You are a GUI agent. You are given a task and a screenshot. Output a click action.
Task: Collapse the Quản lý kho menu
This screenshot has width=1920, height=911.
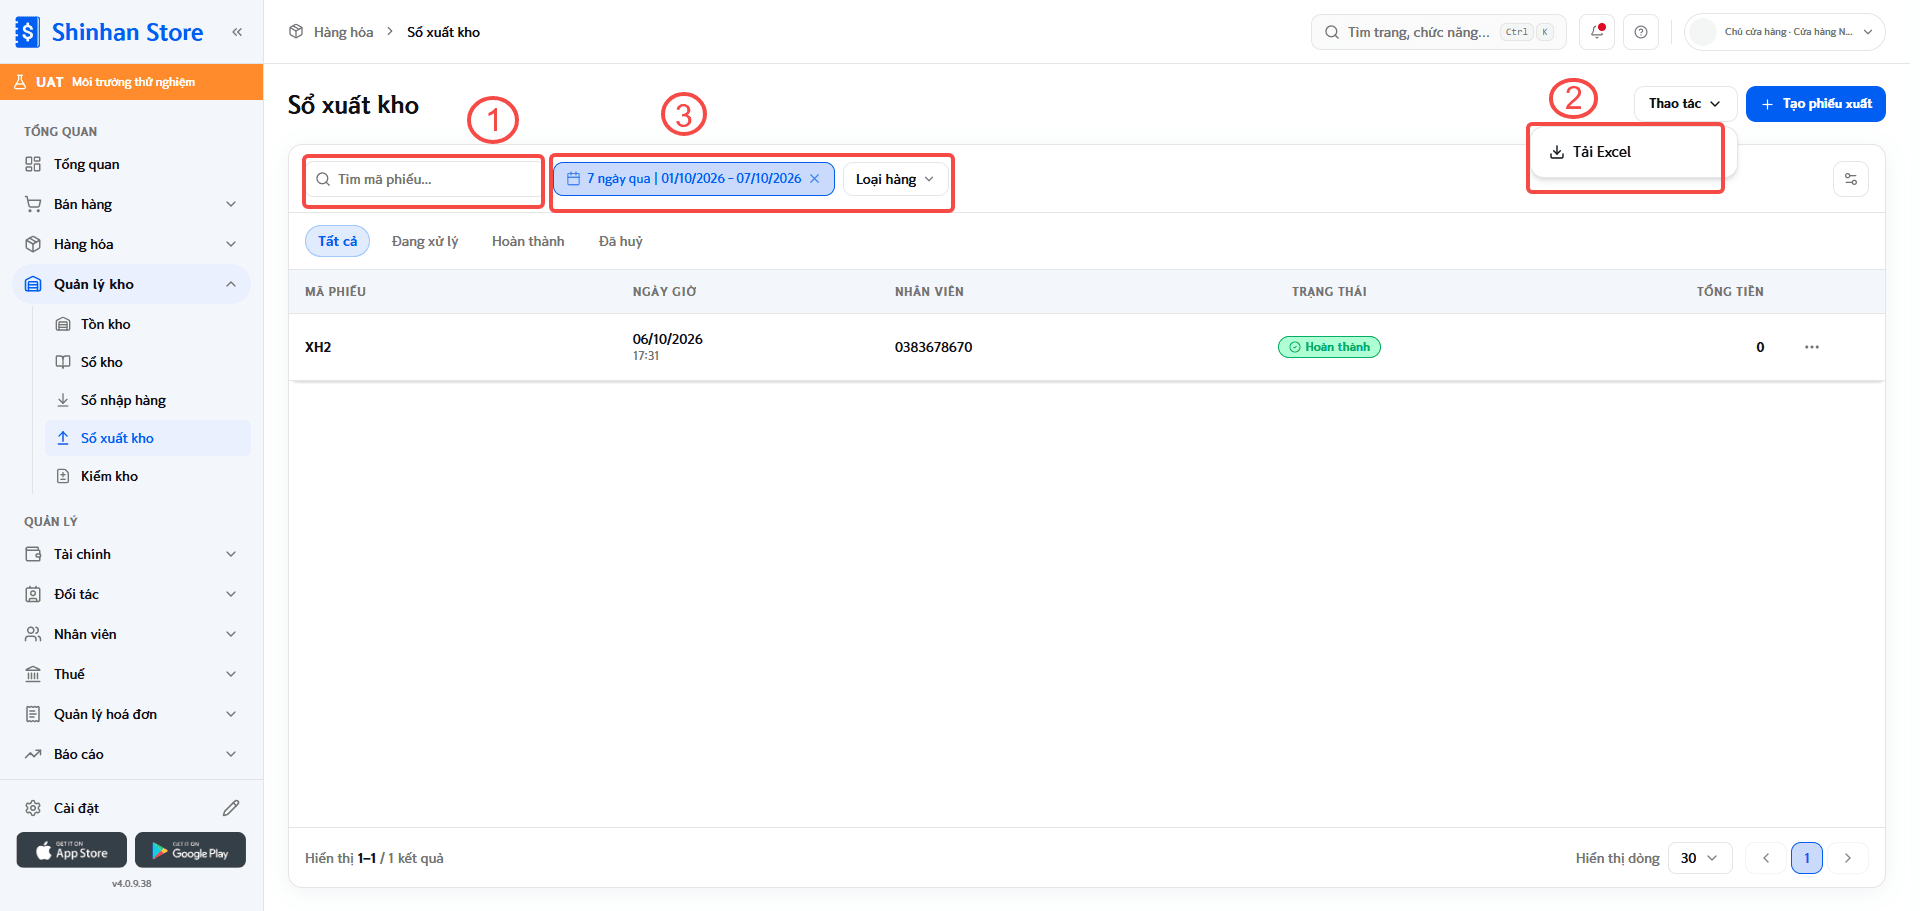(131, 284)
